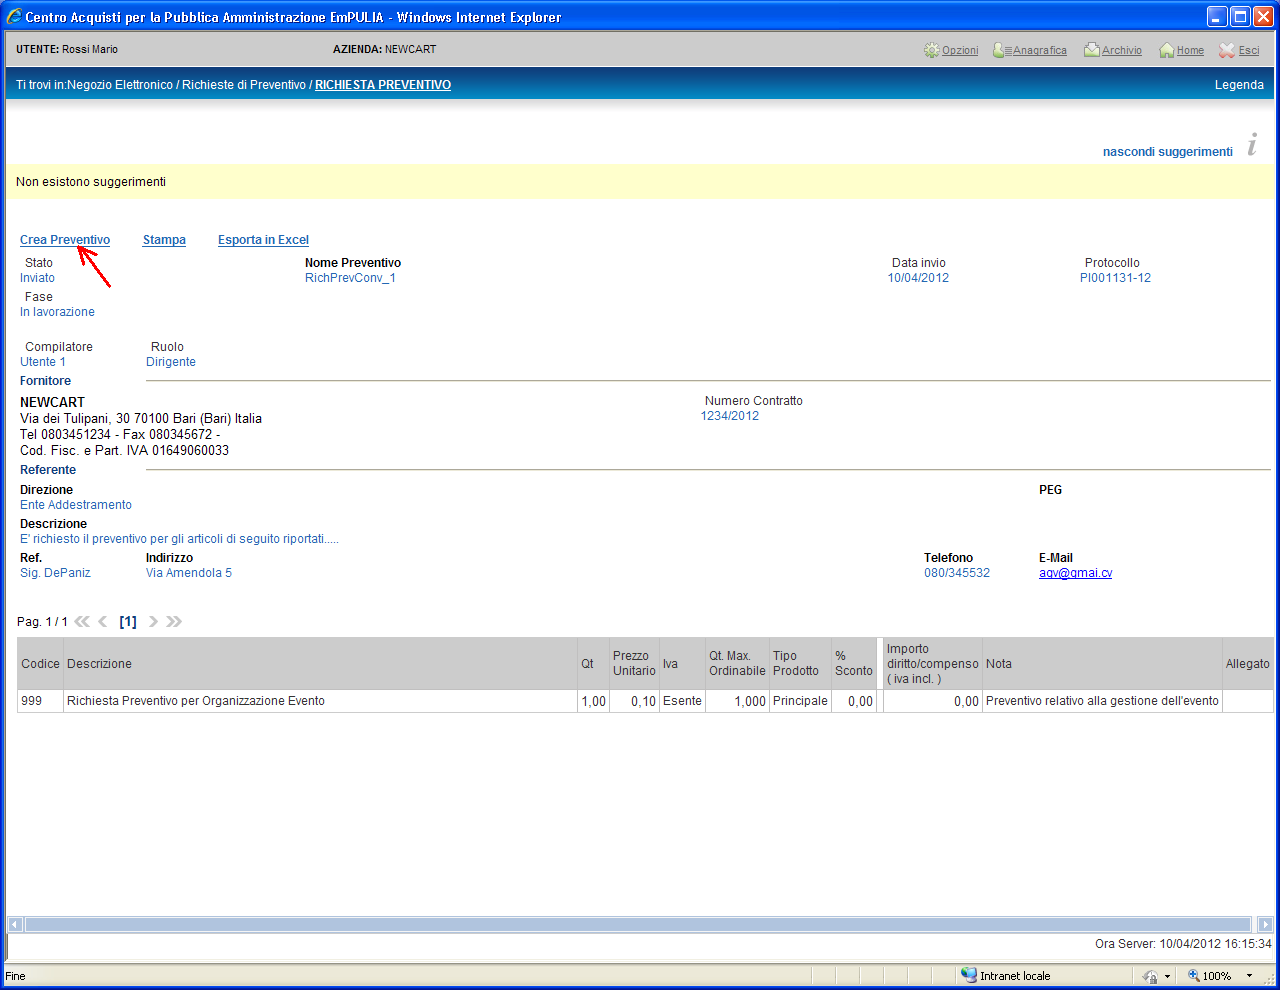Viewport: 1281px width, 990px height.
Task: Click the 'Preventivo relativo alla gestione dell'evento' note
Action: pyautogui.click(x=1102, y=701)
